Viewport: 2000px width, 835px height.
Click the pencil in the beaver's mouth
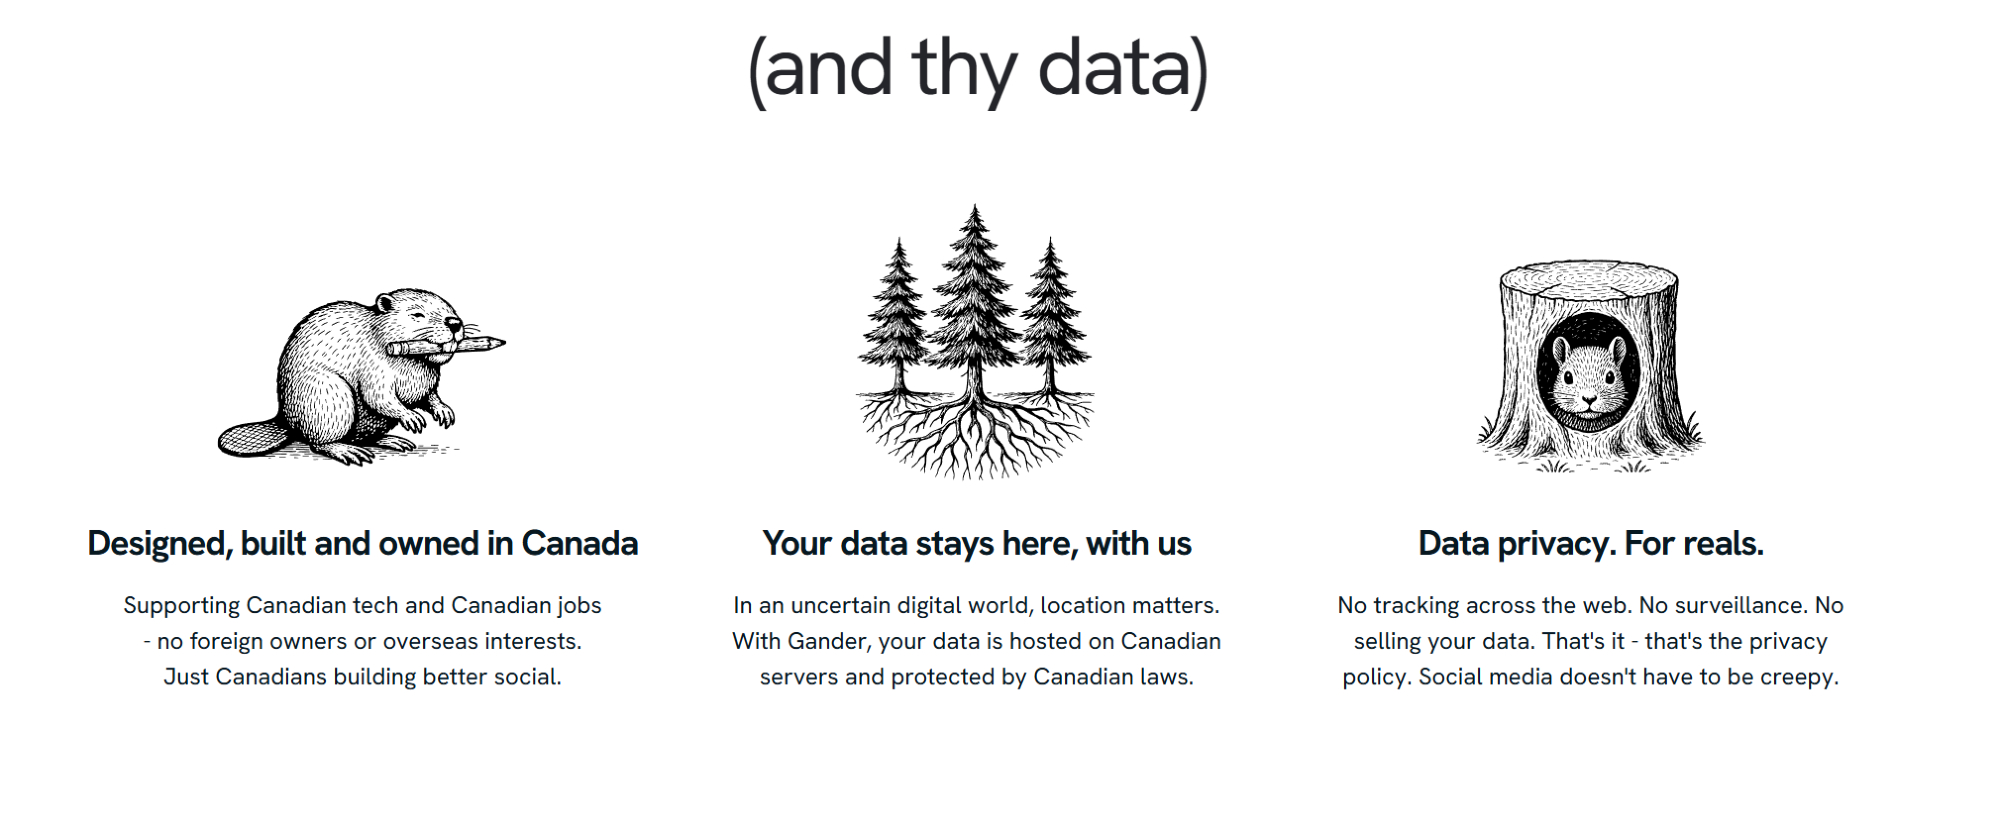pyautogui.click(x=450, y=346)
